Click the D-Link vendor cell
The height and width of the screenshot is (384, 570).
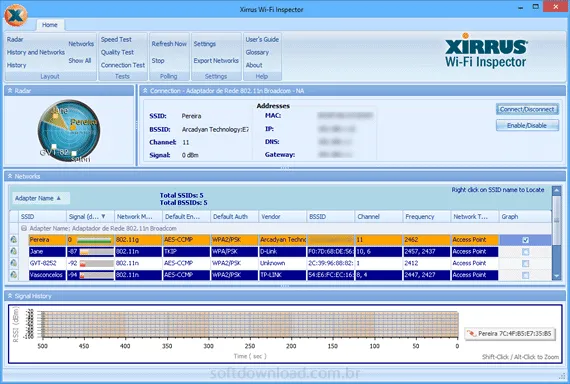(282, 251)
